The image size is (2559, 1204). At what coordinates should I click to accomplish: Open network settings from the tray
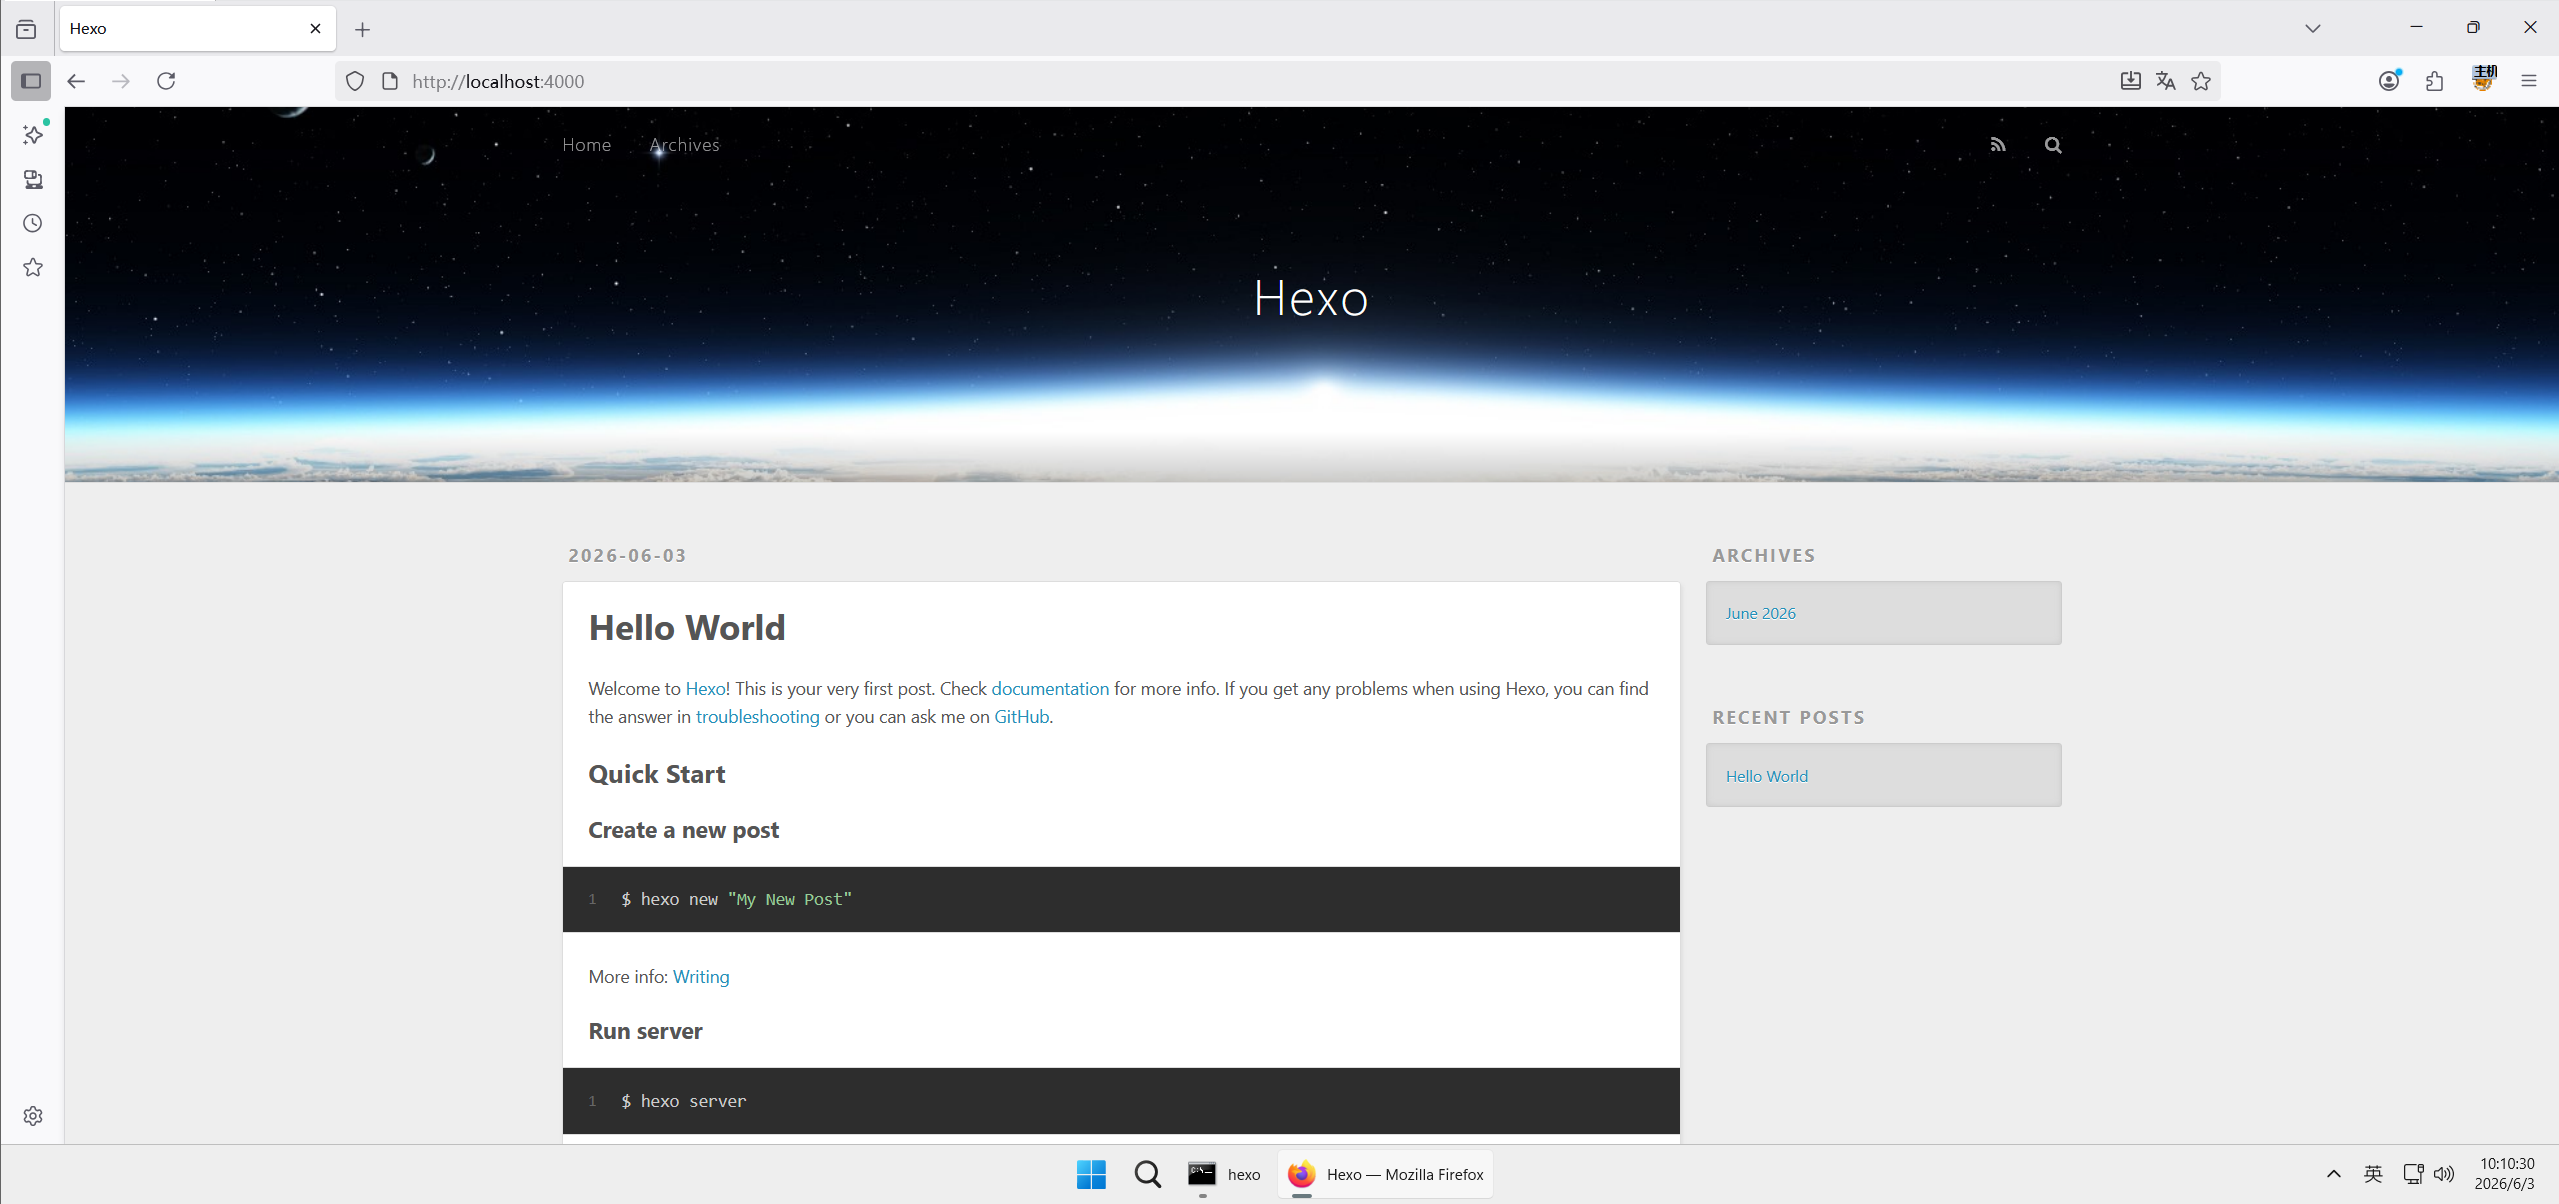(x=2413, y=1174)
